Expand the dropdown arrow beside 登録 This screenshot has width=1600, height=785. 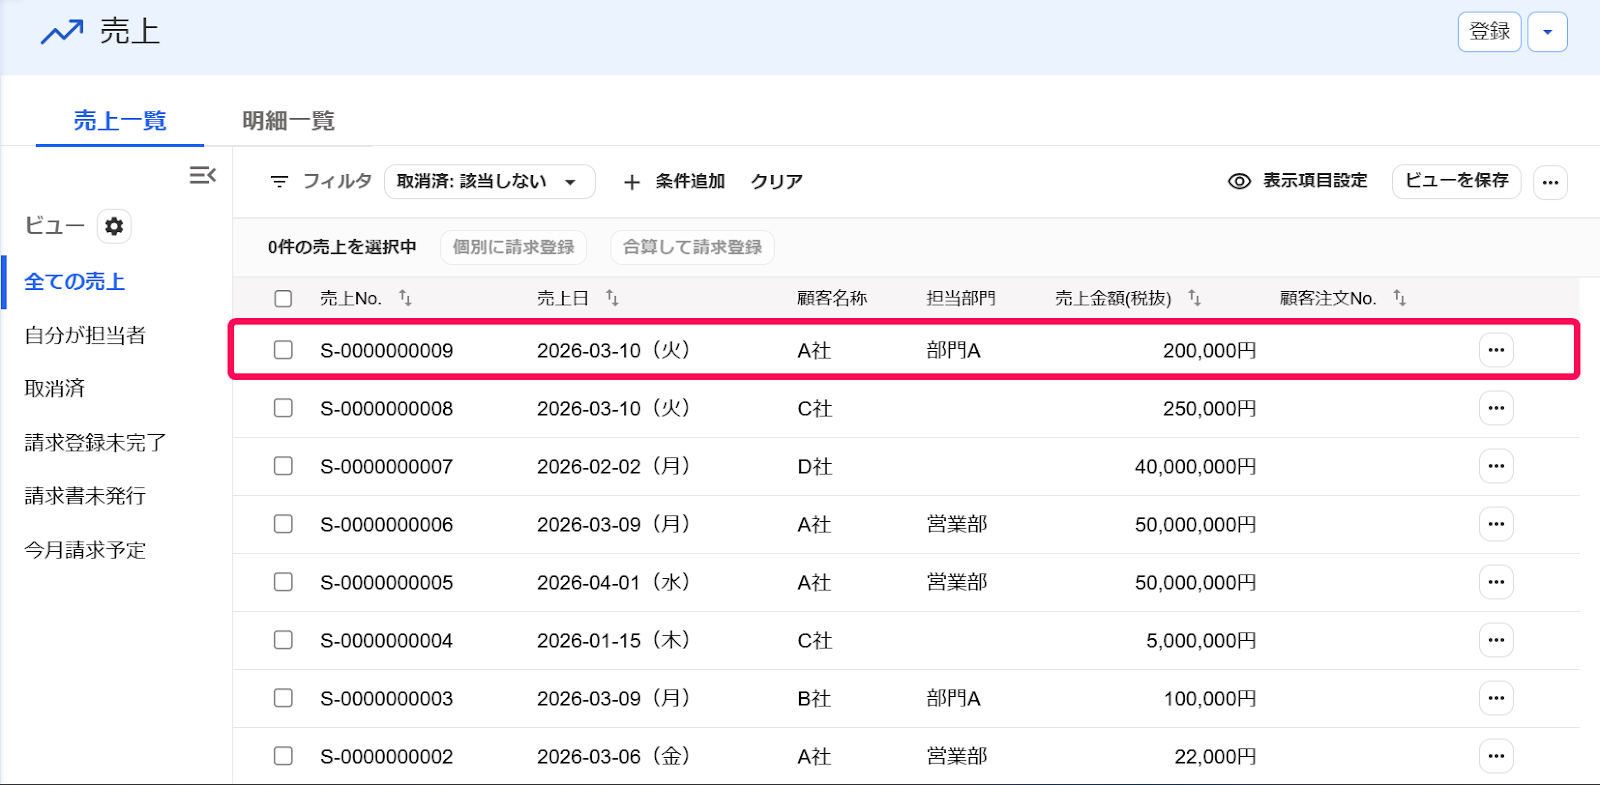pyautogui.click(x=1548, y=32)
